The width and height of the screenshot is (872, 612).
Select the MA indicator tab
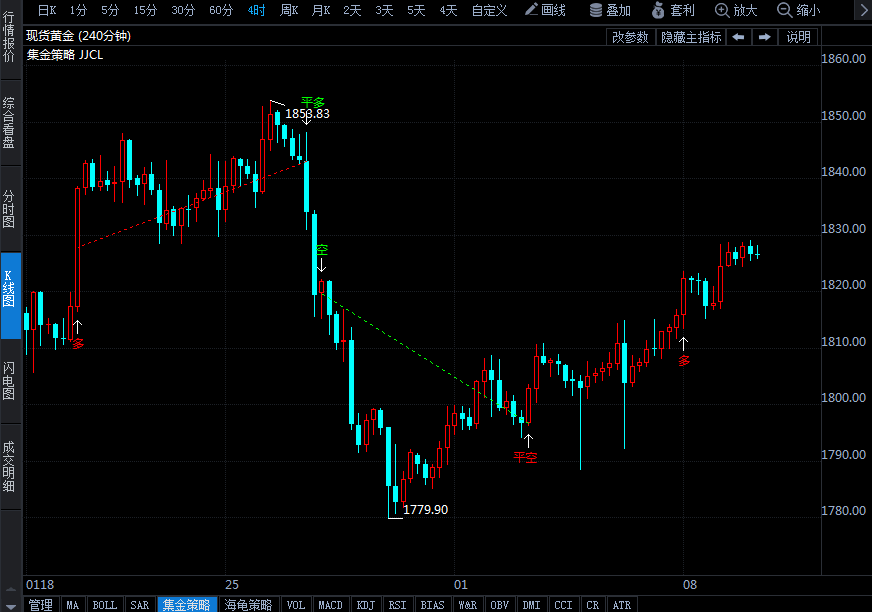coord(73,605)
